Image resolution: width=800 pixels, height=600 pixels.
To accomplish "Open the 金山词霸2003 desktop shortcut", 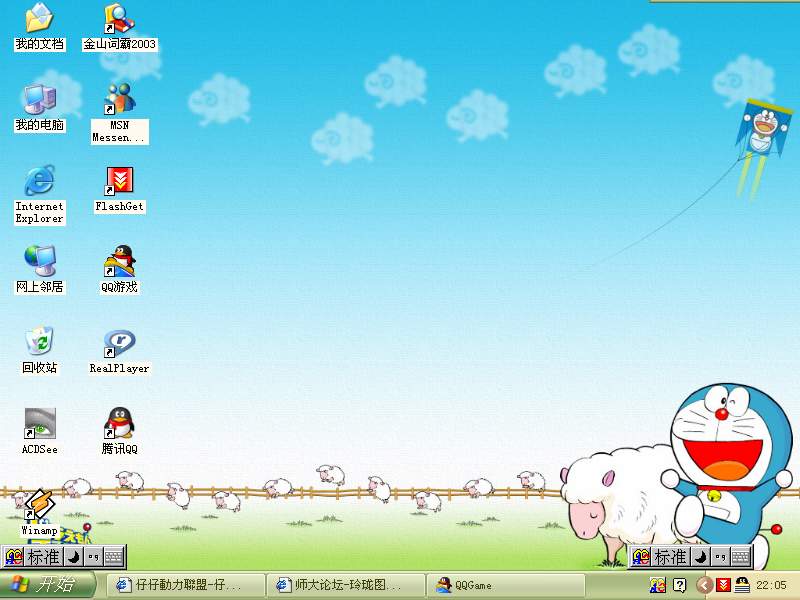I will pyautogui.click(x=119, y=20).
